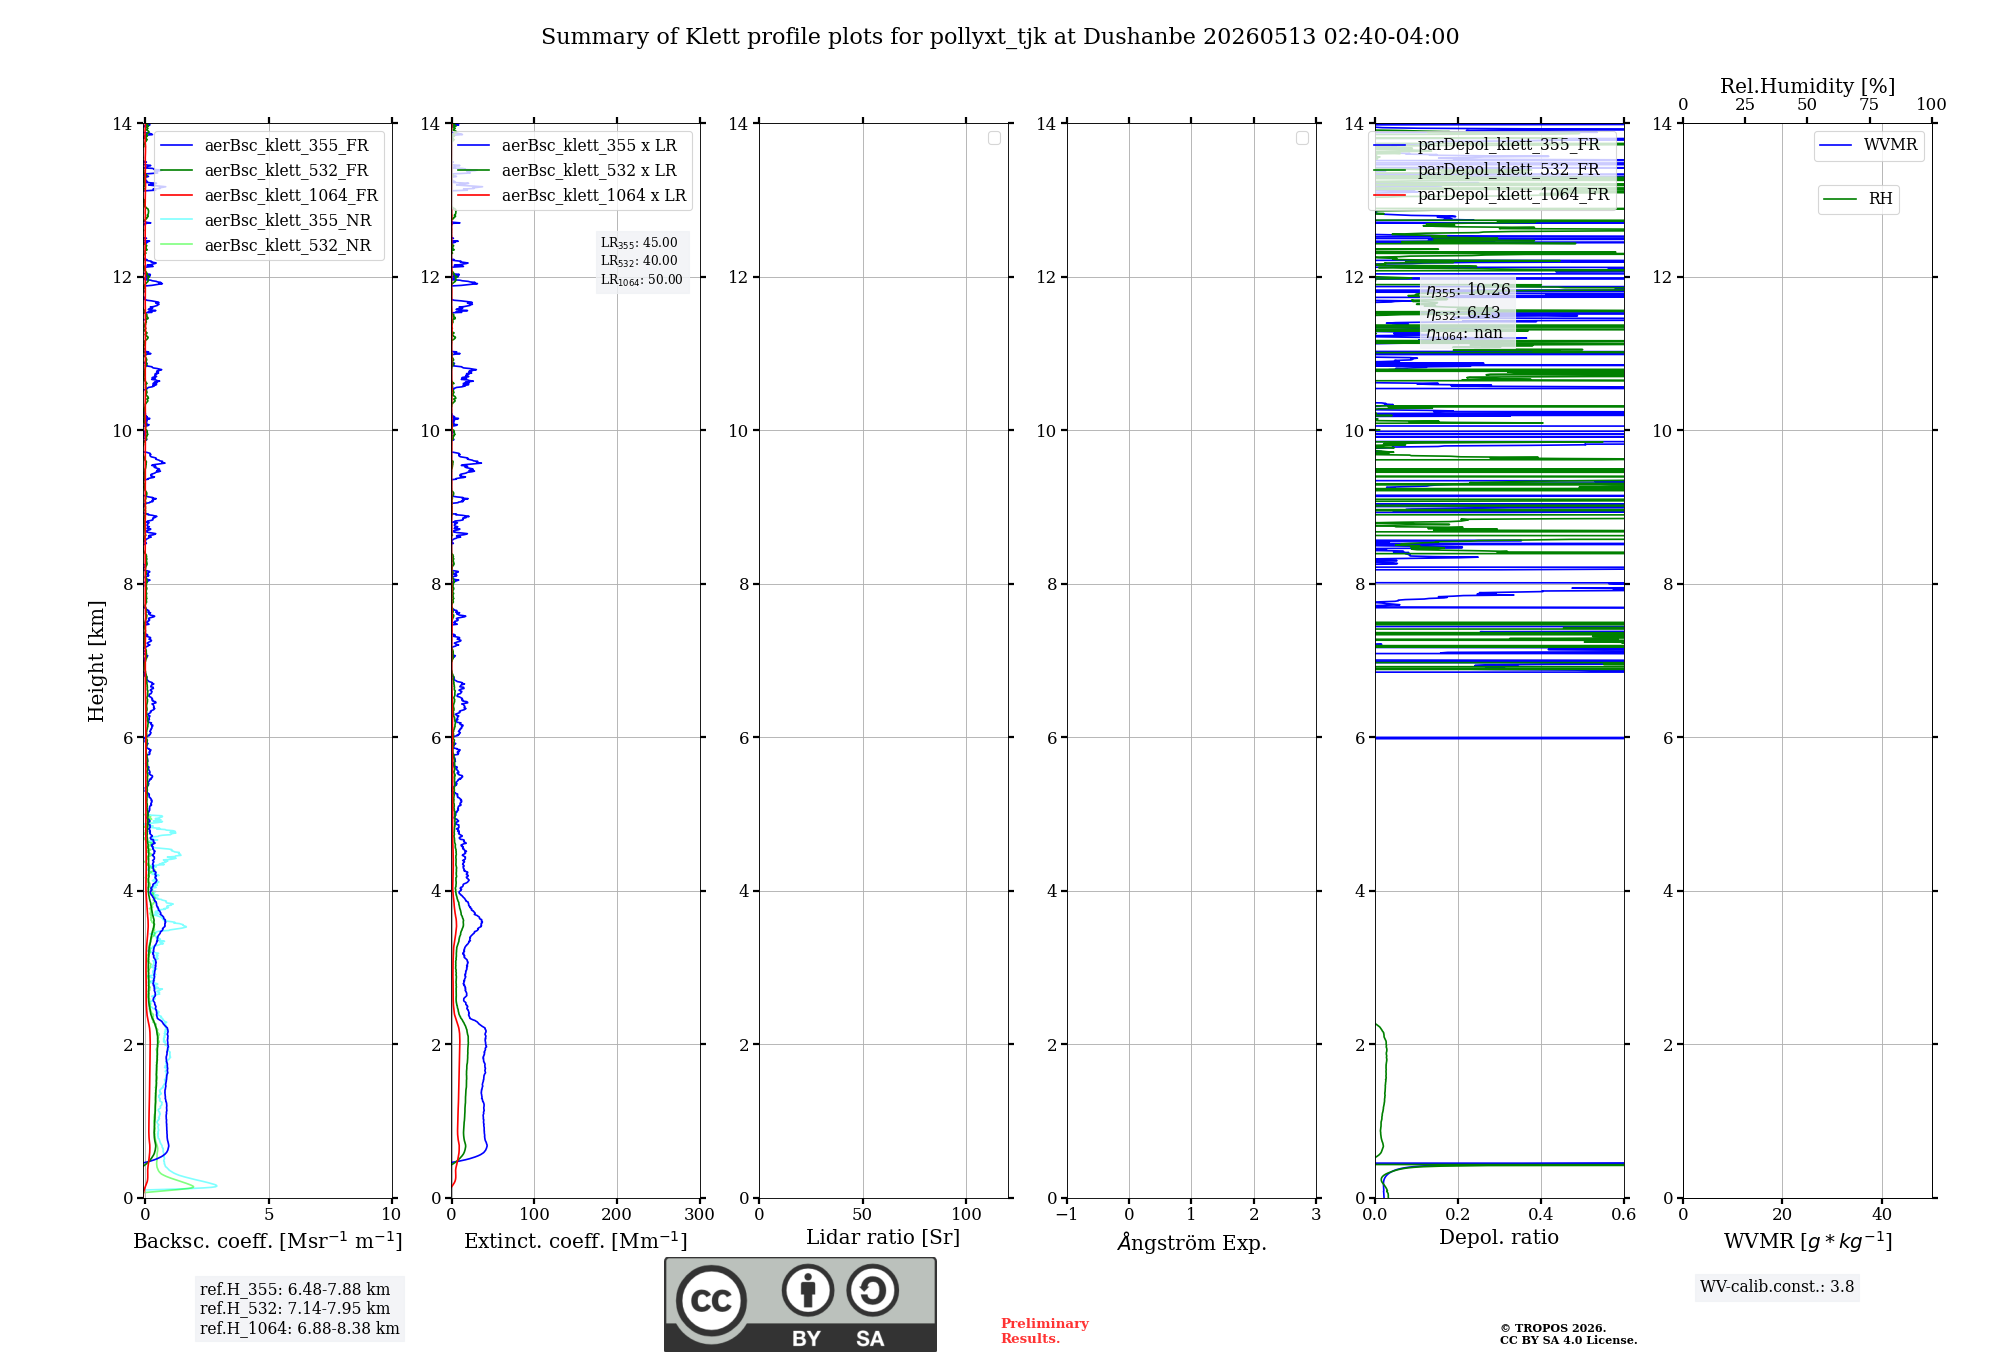Click the RH legend entry

pyautogui.click(x=1858, y=199)
